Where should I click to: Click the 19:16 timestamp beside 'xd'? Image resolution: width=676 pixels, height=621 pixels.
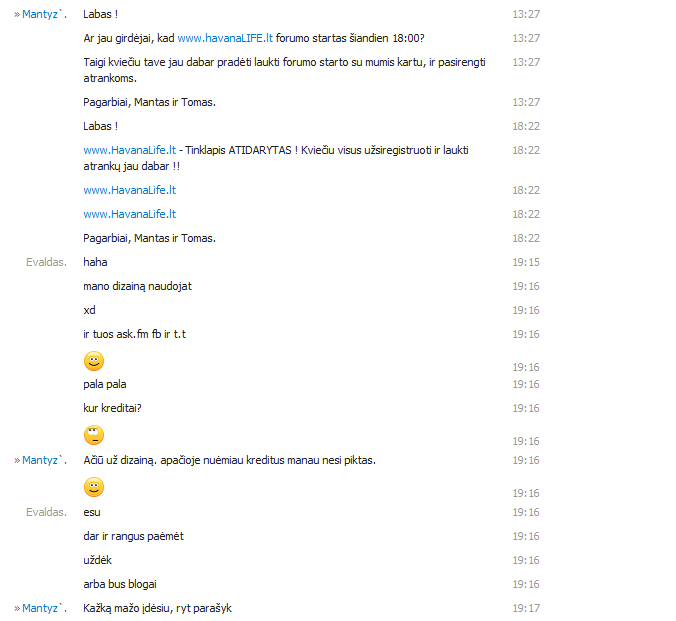coord(526,310)
